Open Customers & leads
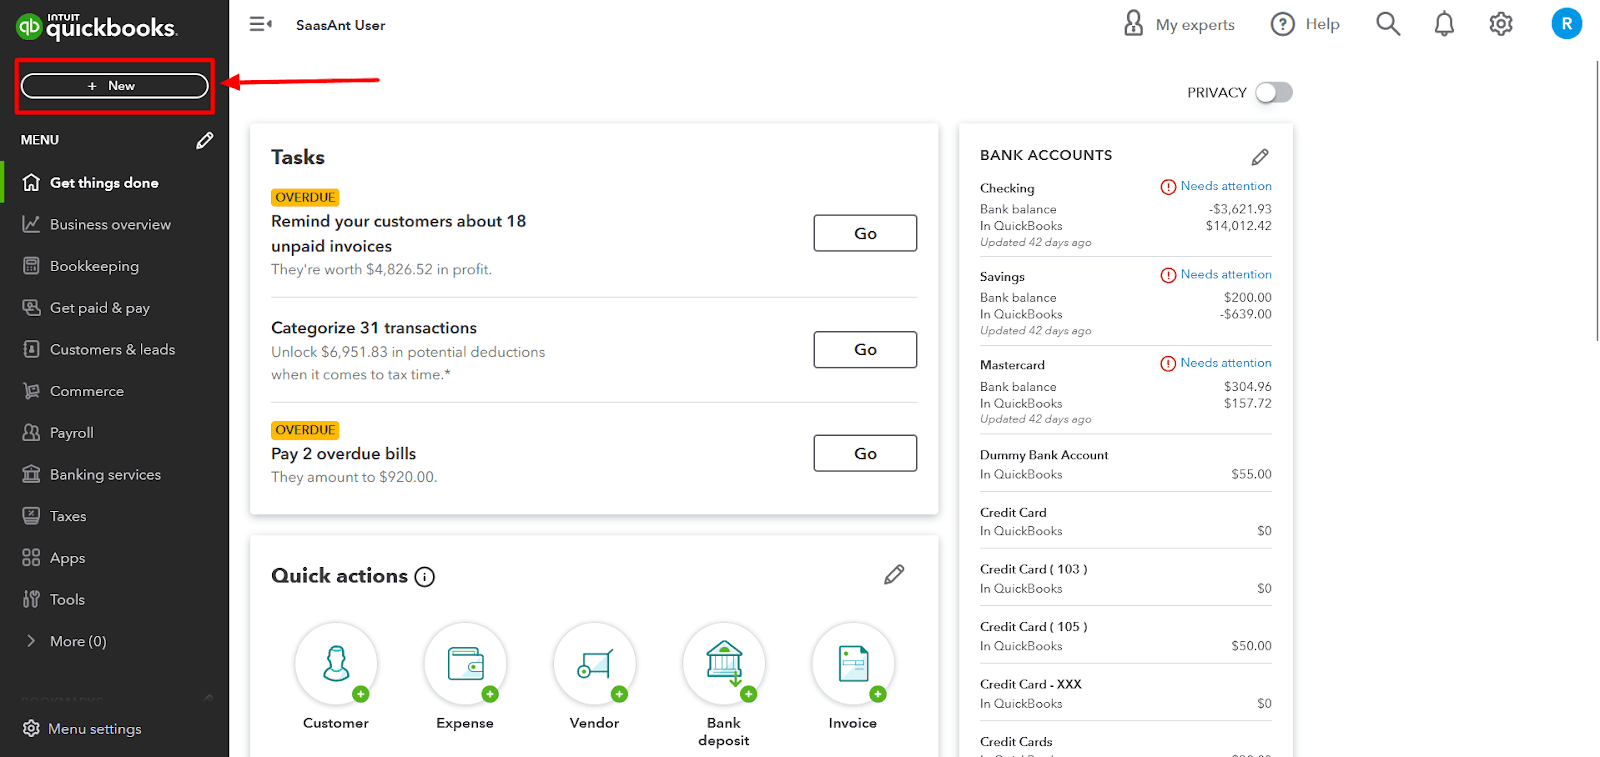This screenshot has height=757, width=1600. click(x=114, y=349)
